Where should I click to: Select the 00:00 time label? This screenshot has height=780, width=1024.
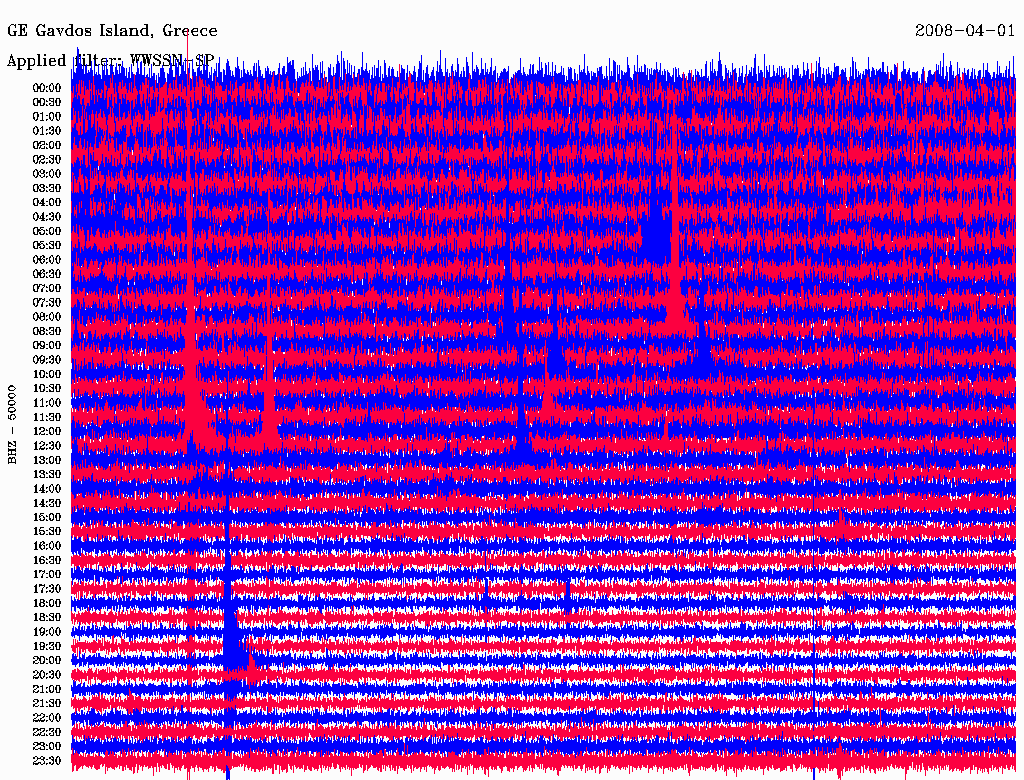47,88
